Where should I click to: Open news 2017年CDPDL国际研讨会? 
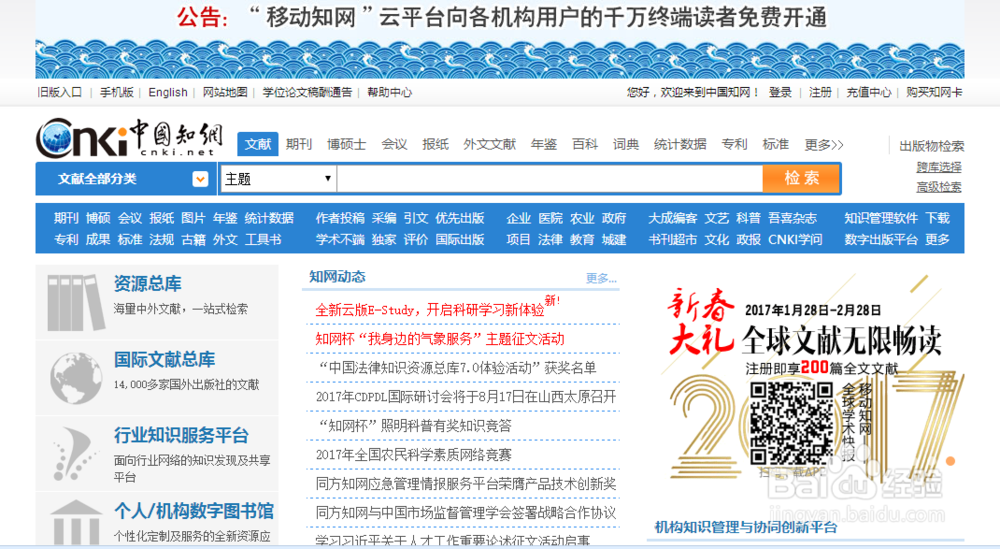(466, 397)
